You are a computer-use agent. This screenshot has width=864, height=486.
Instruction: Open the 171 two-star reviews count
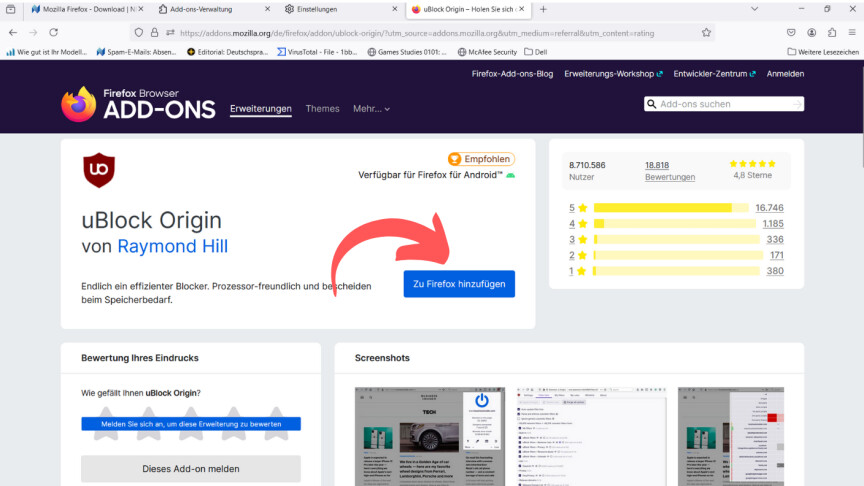coord(776,255)
